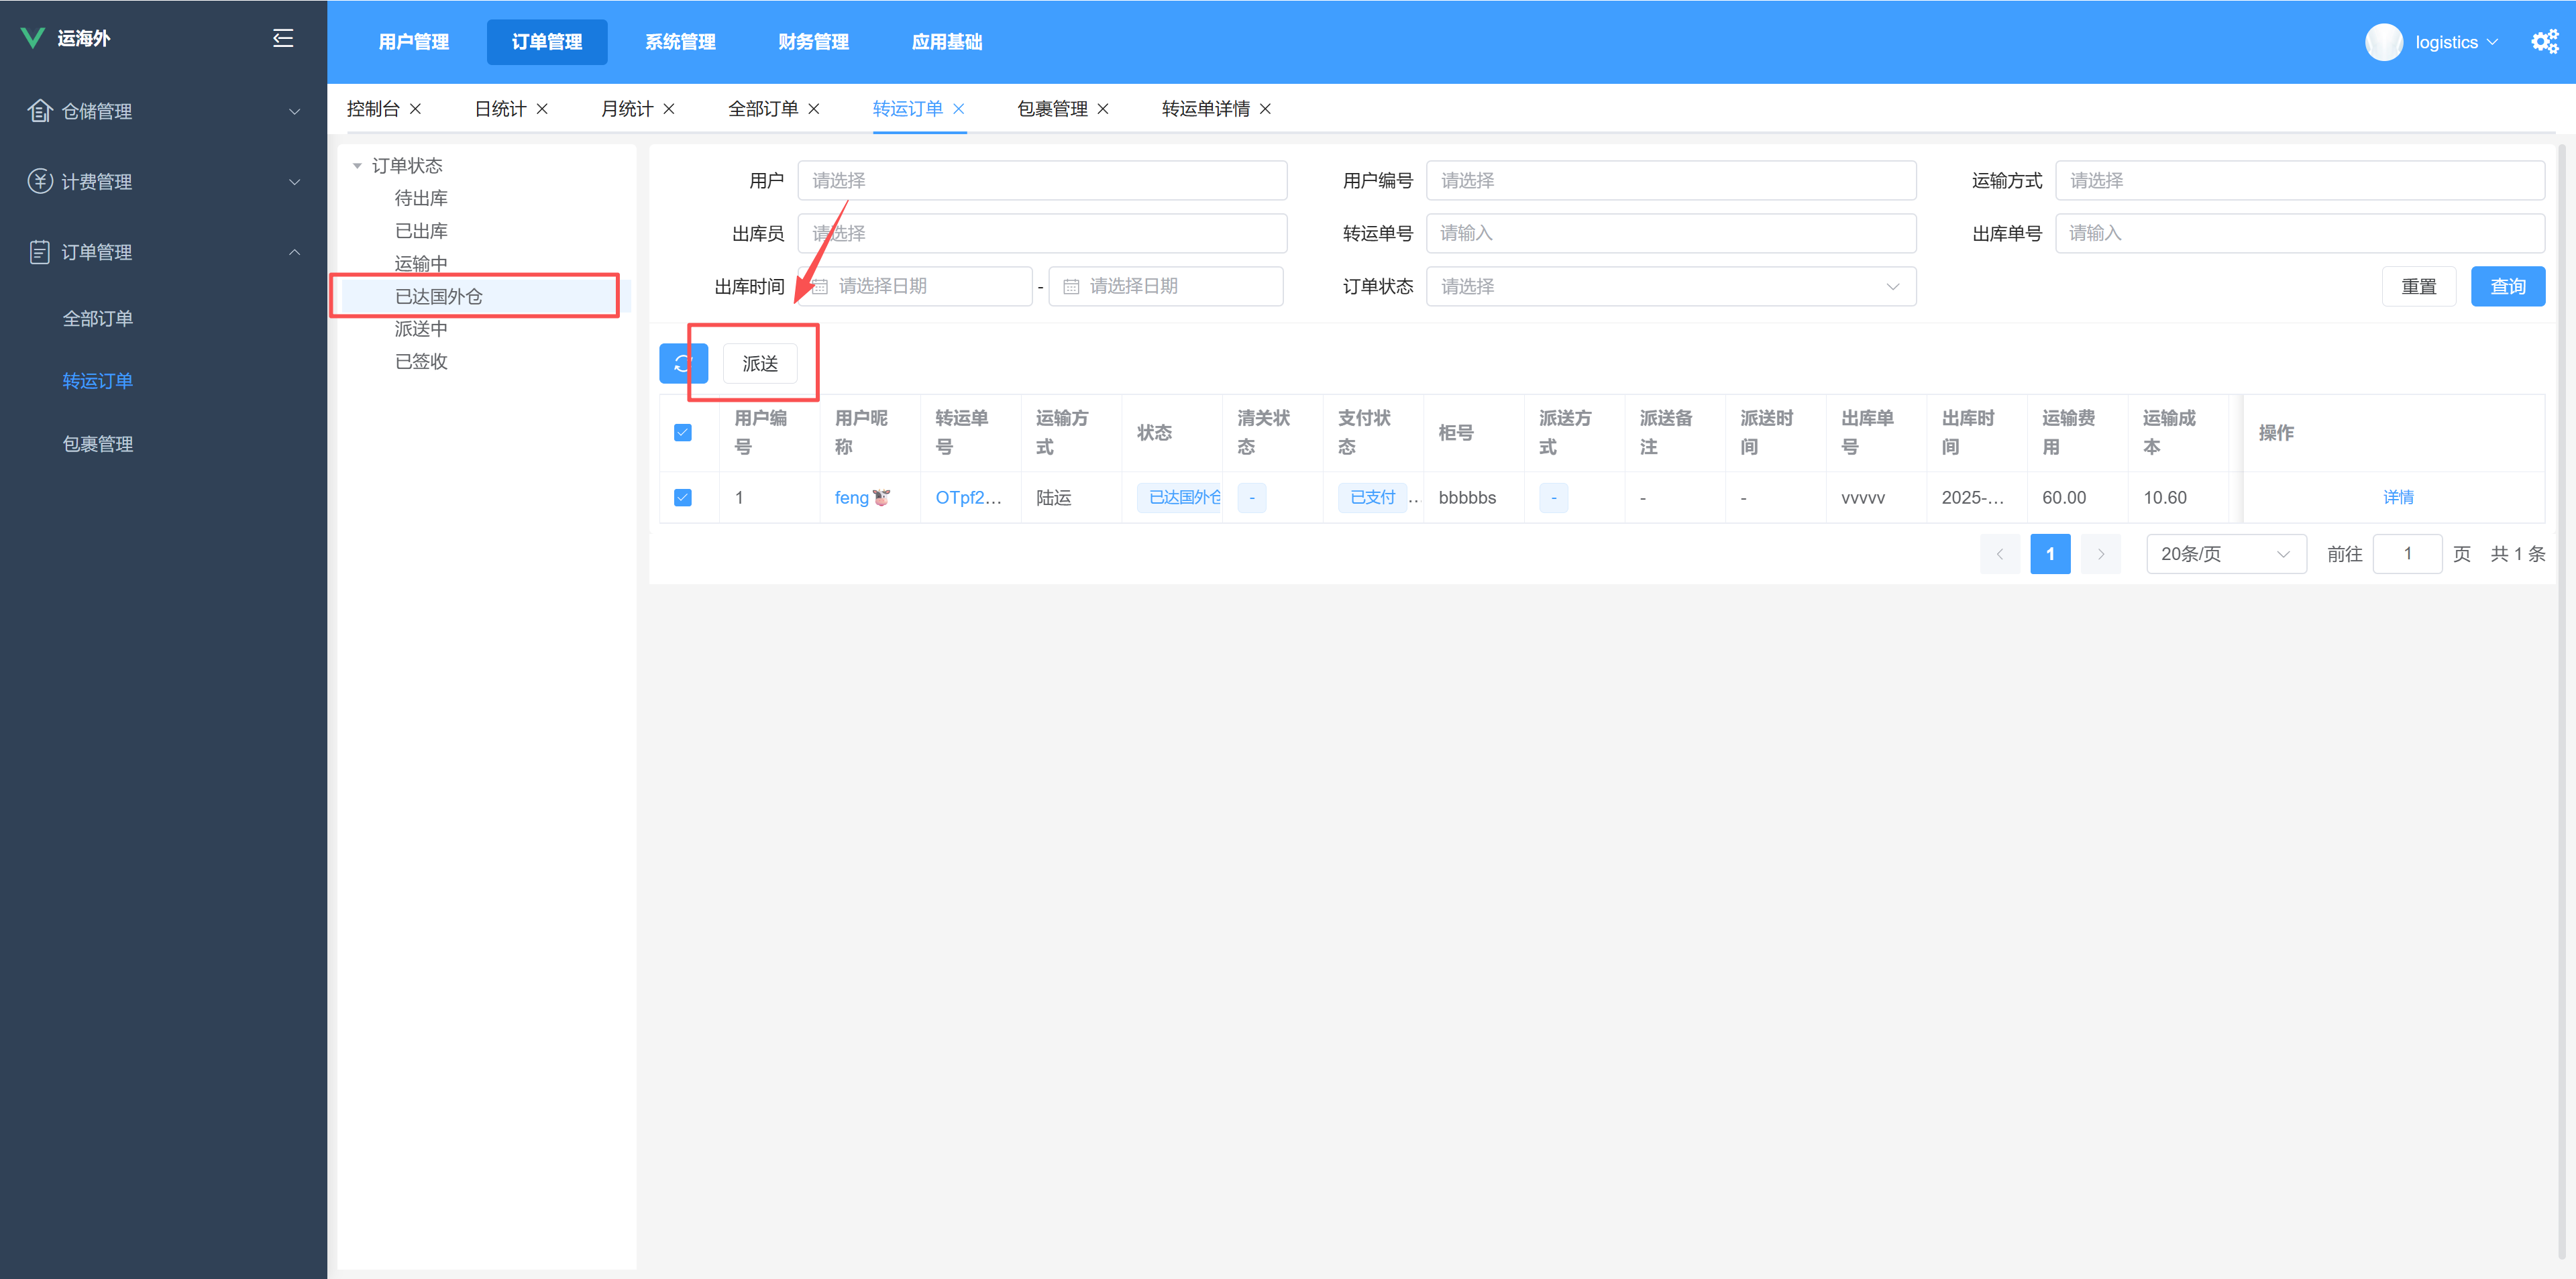2576x1279 pixels.
Task: Click the calendar icon in start date field
Action: 820,287
